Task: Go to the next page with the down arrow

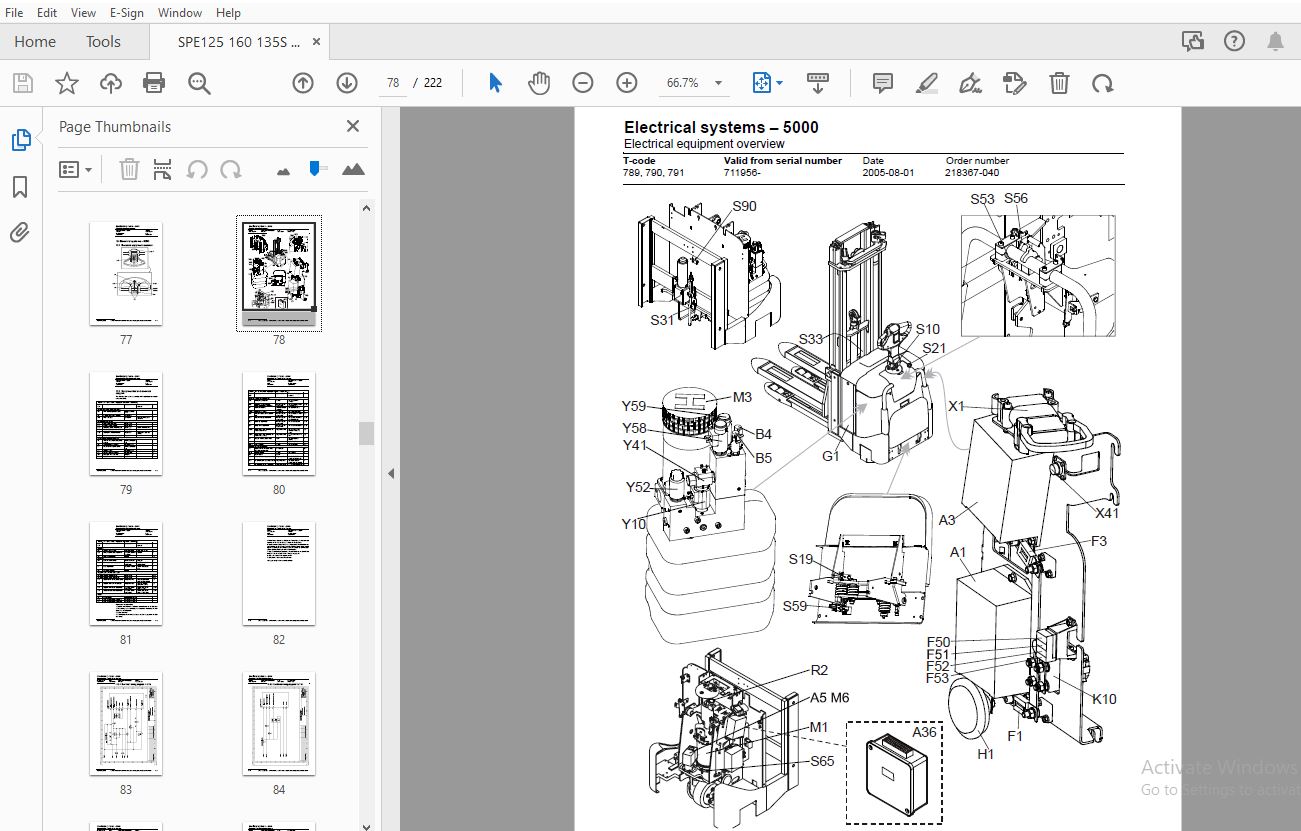Action: 347,83
